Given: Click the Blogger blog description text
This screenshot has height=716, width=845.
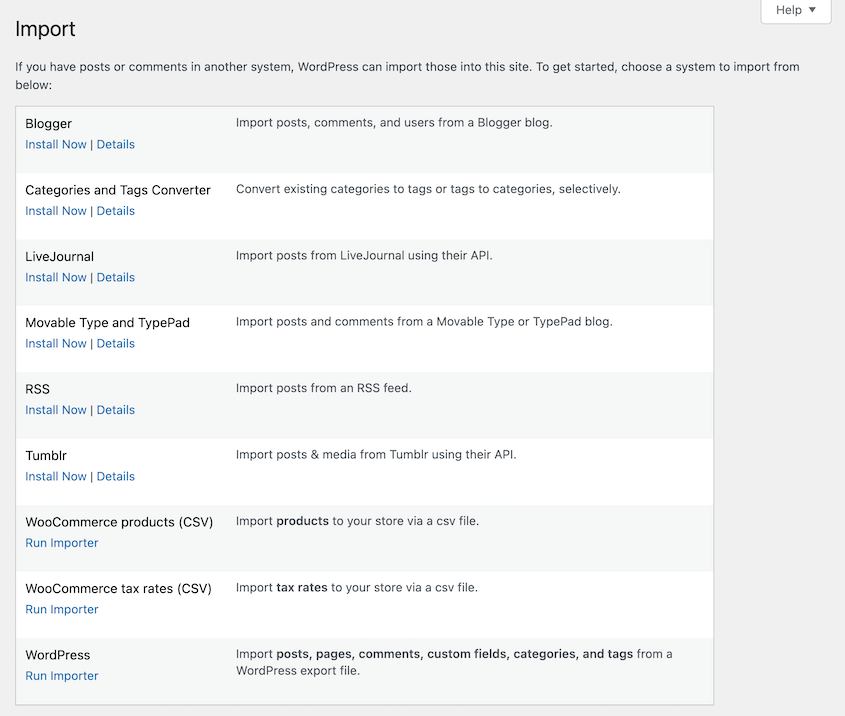Looking at the screenshot, I should pyautogui.click(x=394, y=123).
